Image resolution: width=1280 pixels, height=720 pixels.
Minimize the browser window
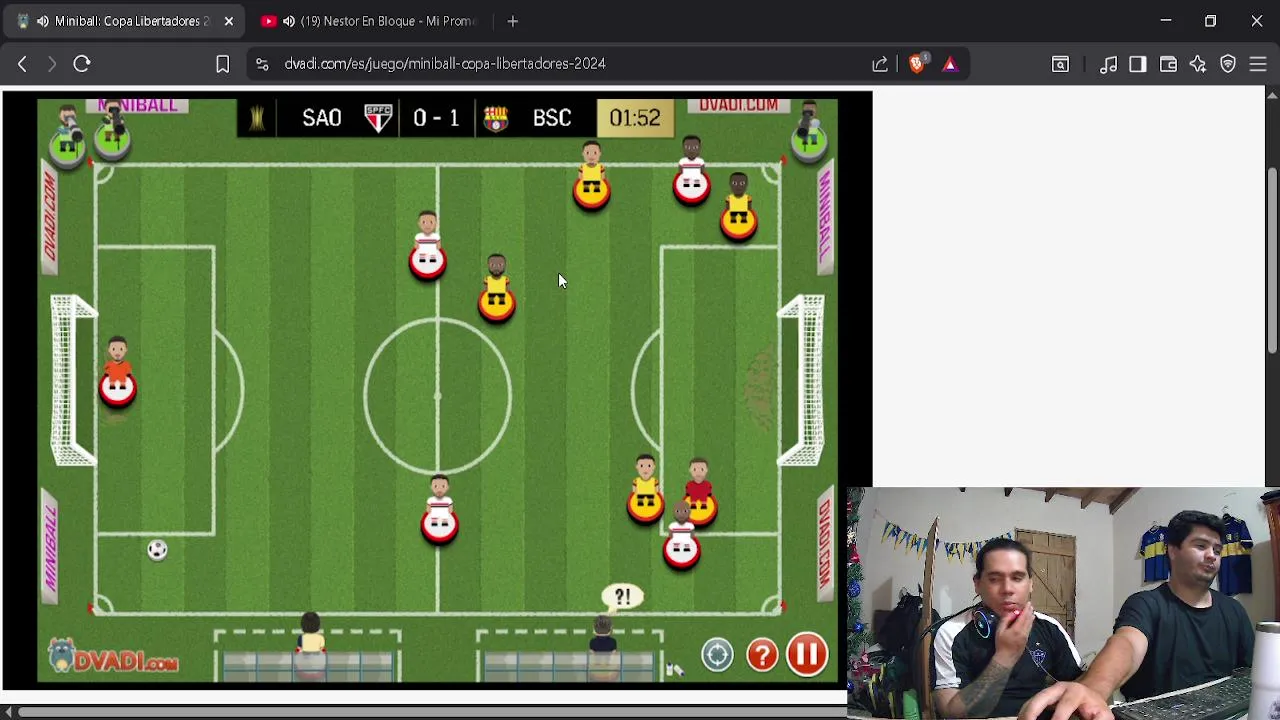[1165, 21]
